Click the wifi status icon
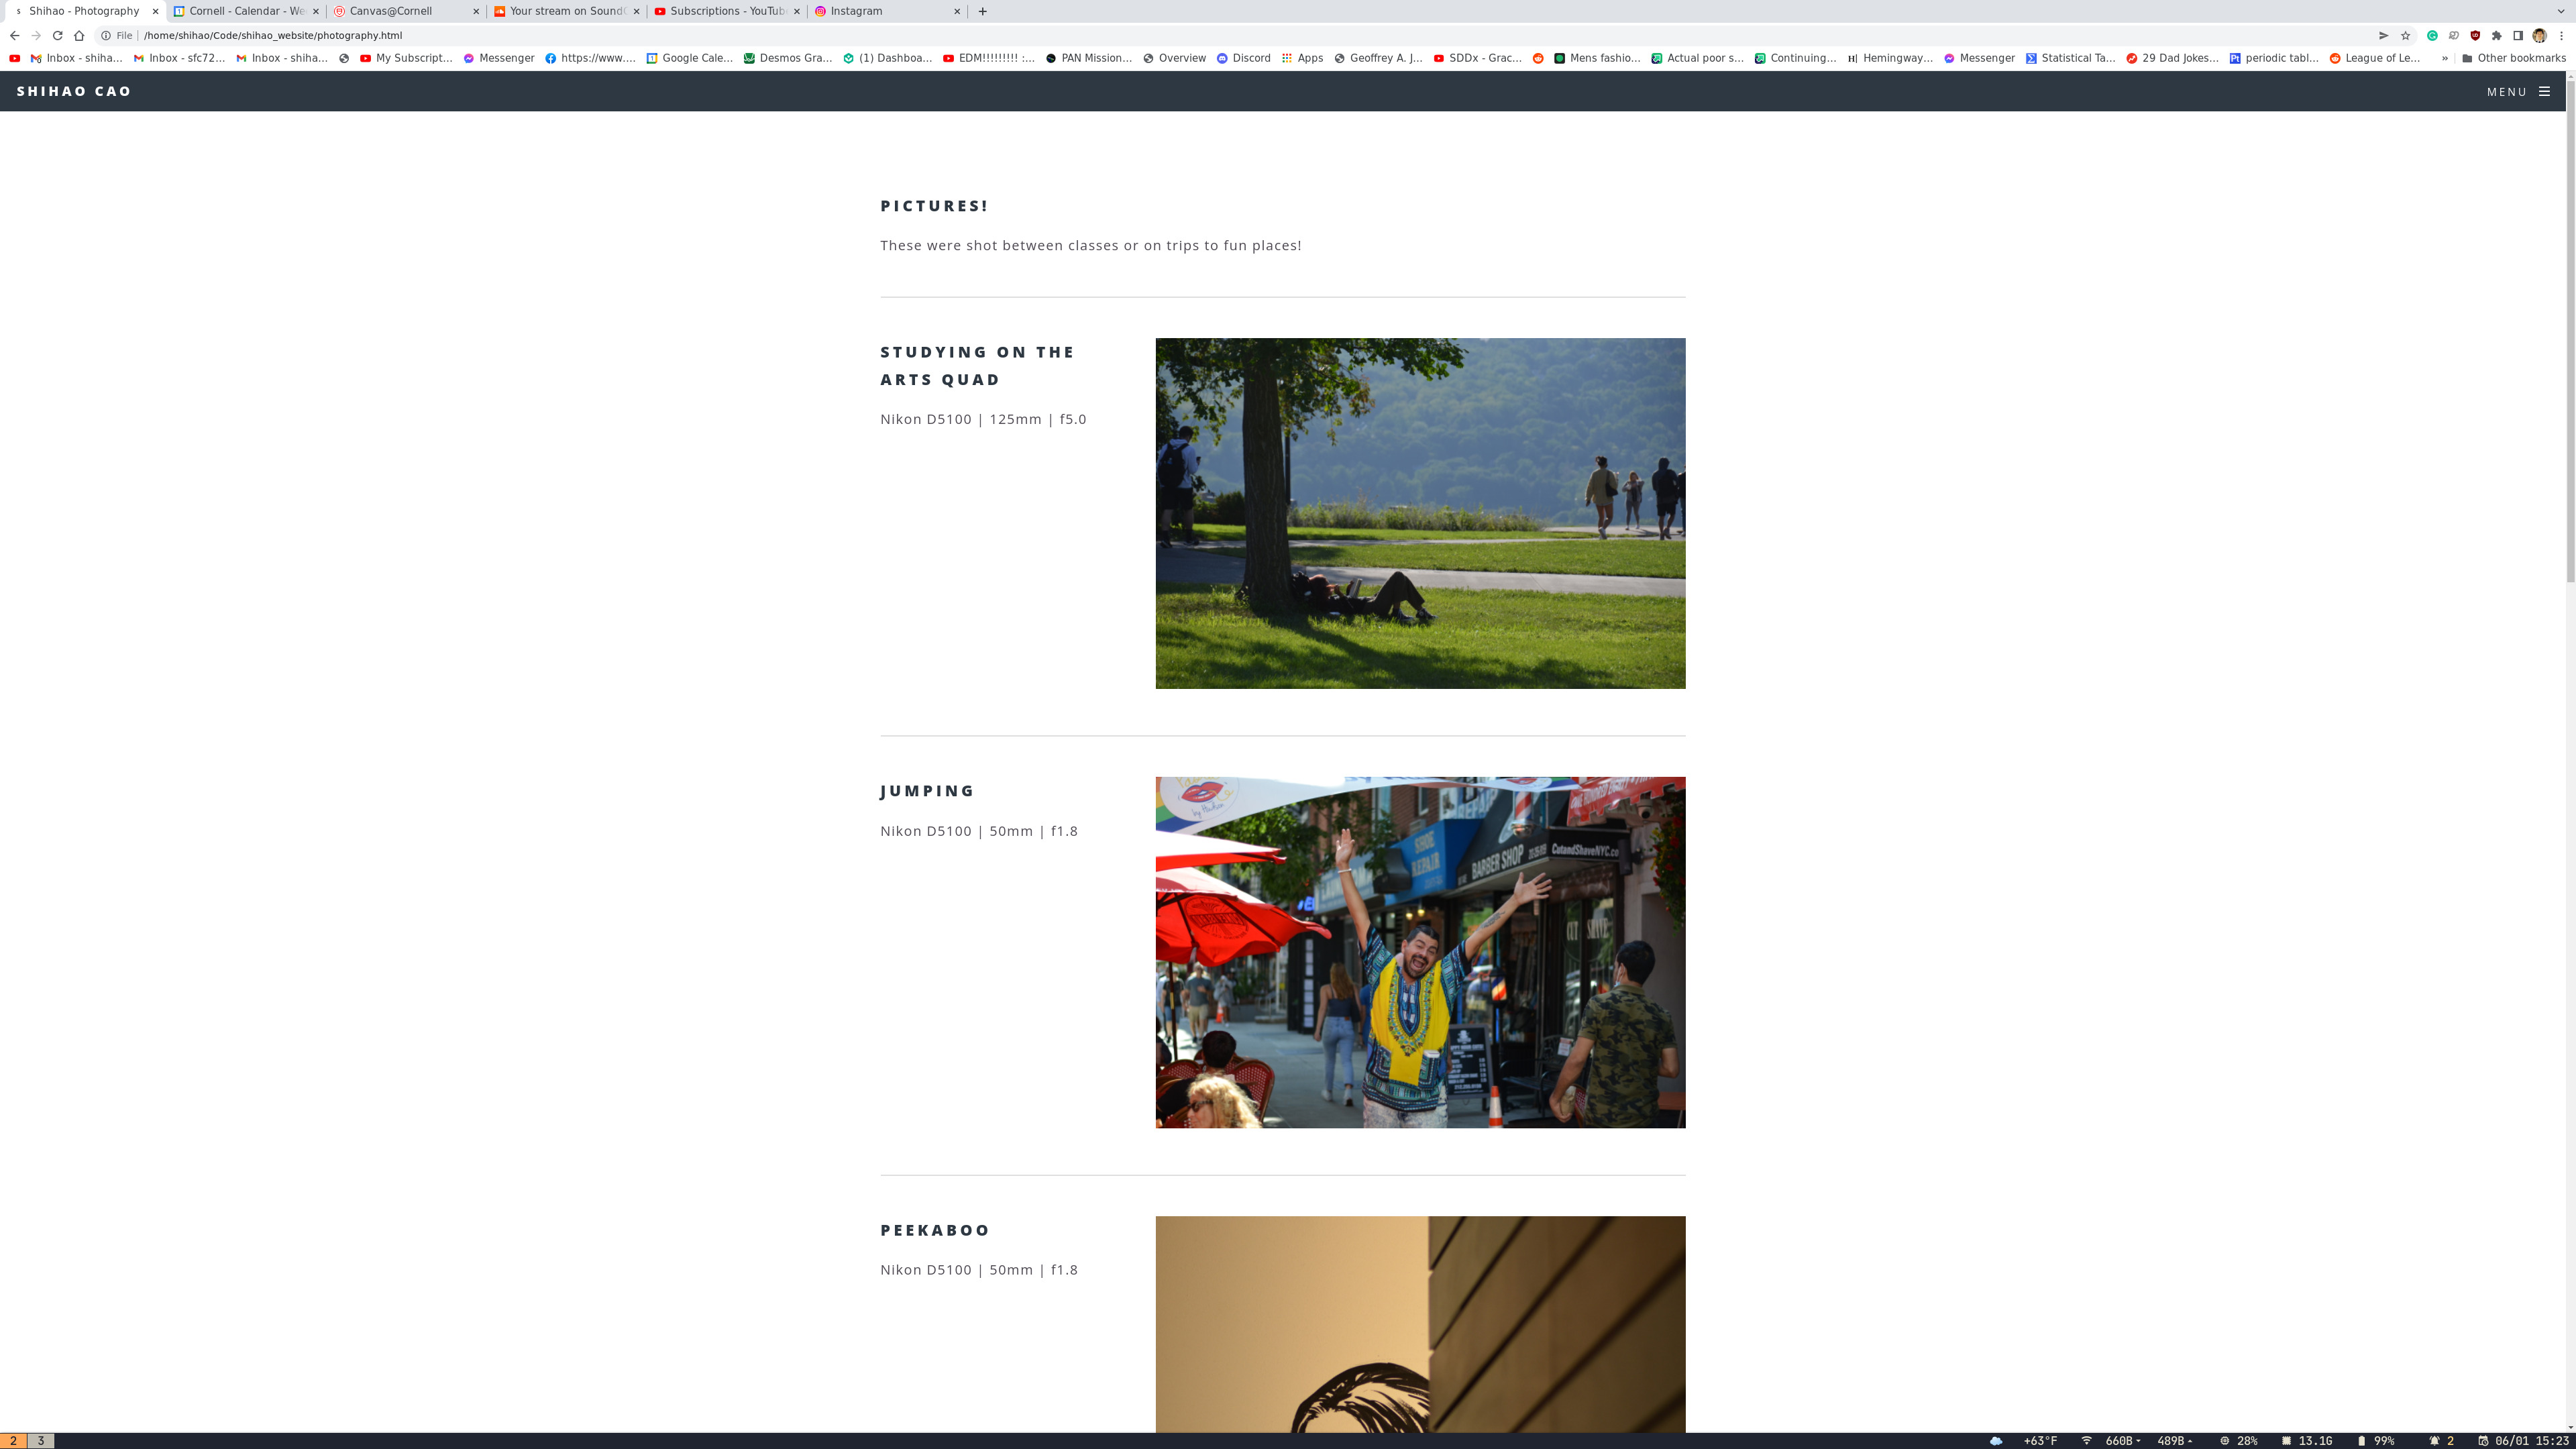Screen dimensions: 2576x1449 pos(2086,1441)
